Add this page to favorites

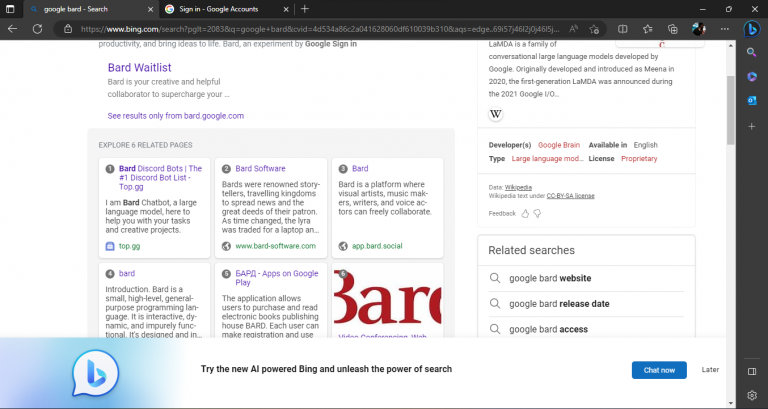pos(594,29)
